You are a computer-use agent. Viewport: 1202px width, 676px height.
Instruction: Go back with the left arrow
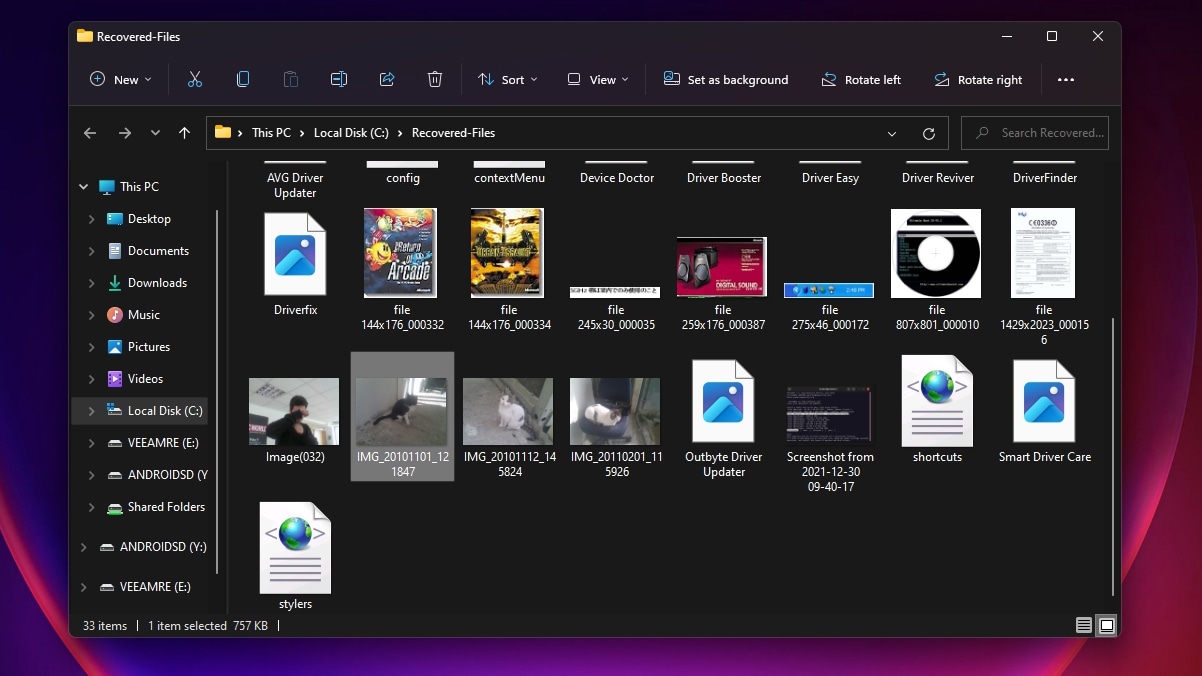click(90, 133)
